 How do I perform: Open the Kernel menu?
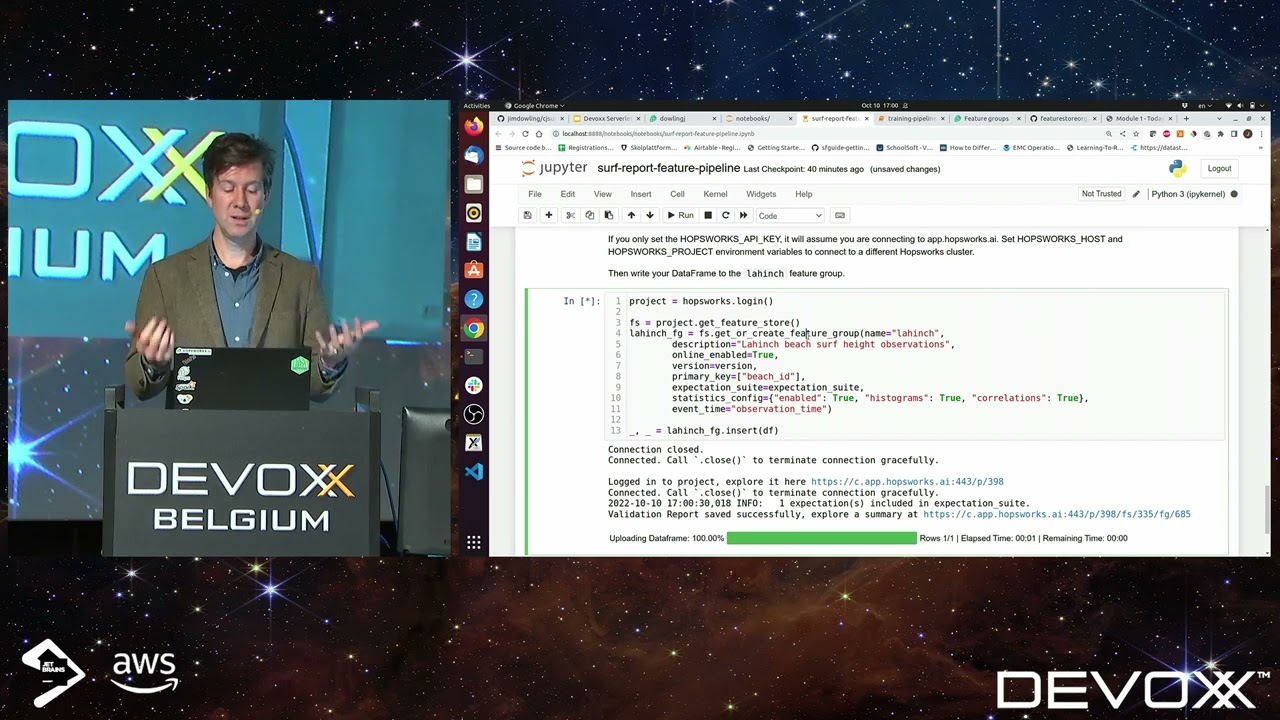pyautogui.click(x=715, y=194)
